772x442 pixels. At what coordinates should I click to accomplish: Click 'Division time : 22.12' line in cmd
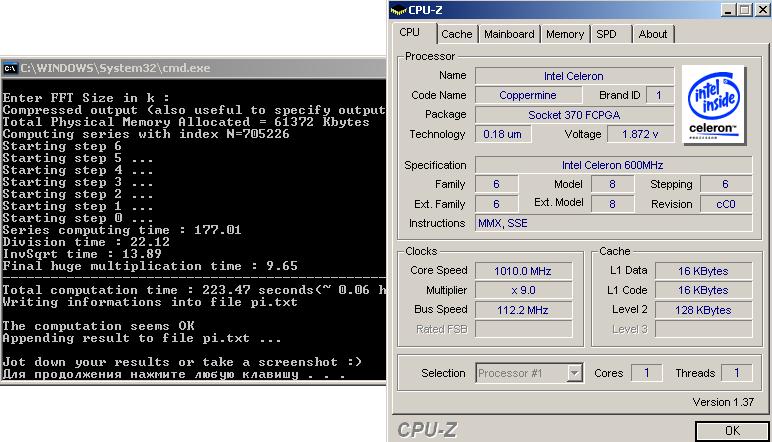coord(86,242)
